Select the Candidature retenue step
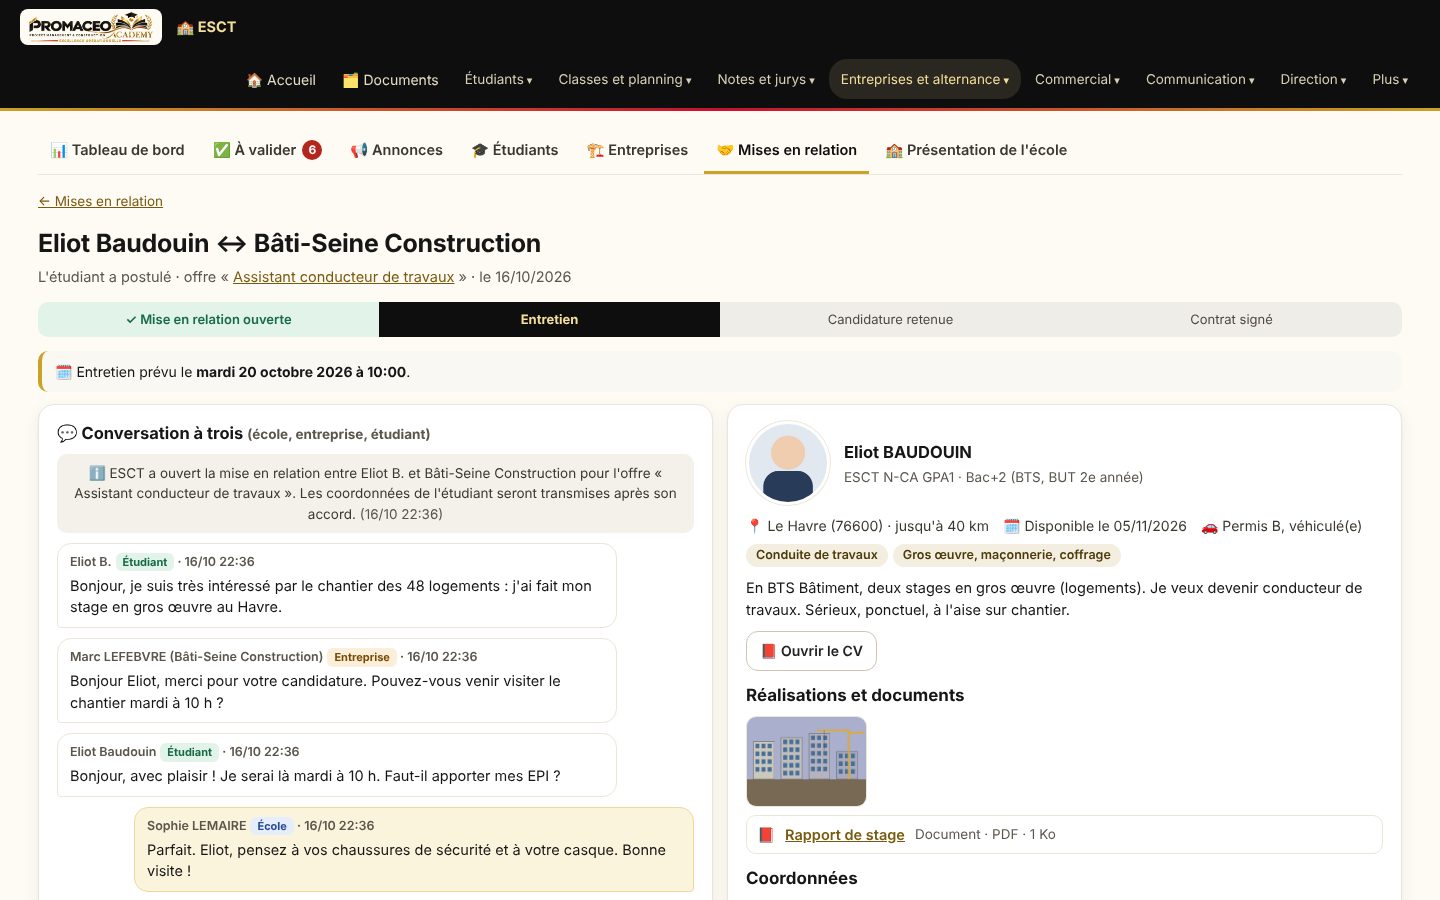 pyautogui.click(x=890, y=319)
